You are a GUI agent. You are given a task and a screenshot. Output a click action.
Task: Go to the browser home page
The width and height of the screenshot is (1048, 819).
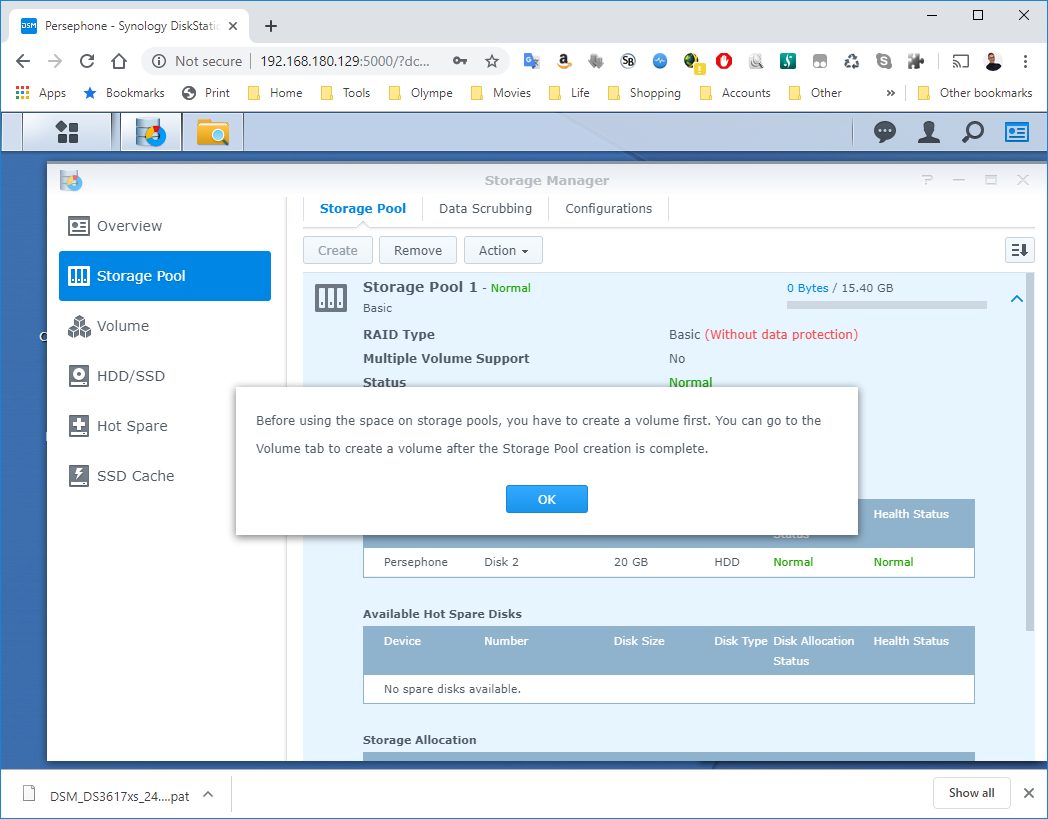tap(119, 62)
